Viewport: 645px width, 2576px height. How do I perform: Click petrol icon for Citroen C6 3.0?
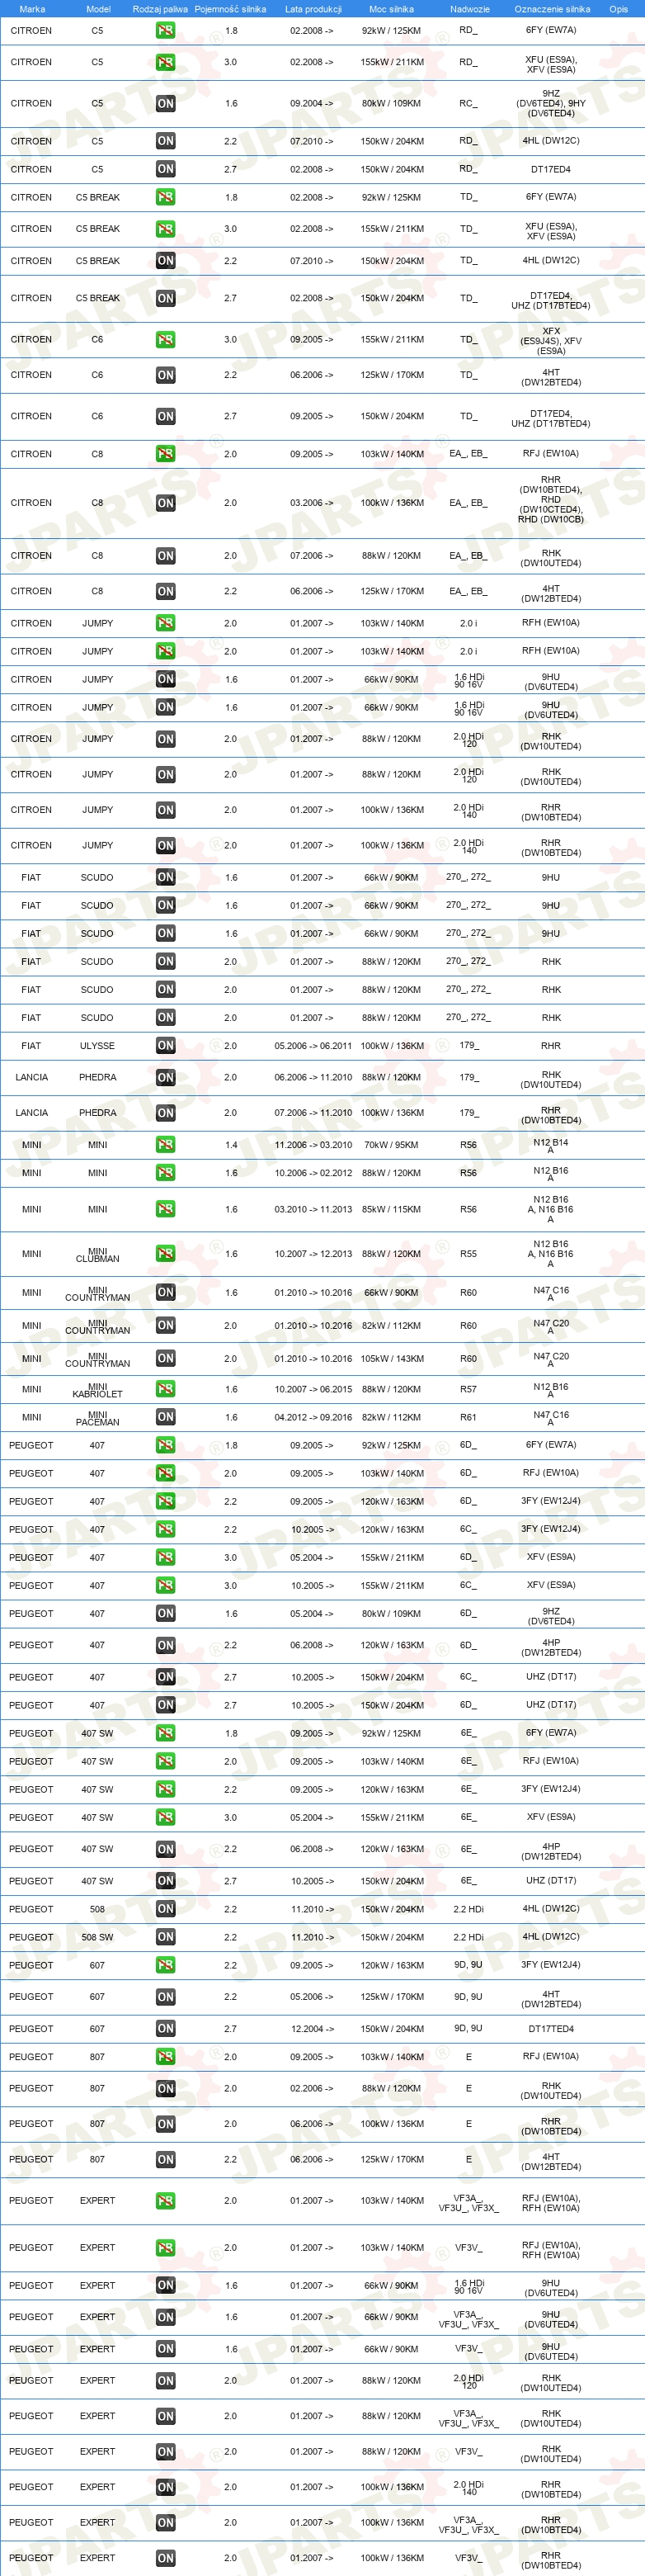click(165, 340)
